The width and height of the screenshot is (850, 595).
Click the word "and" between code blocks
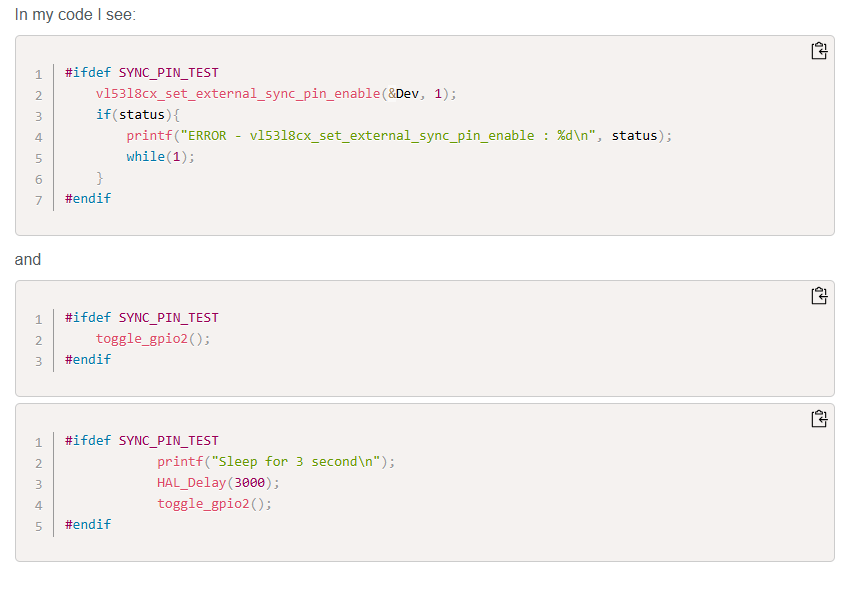(x=28, y=260)
